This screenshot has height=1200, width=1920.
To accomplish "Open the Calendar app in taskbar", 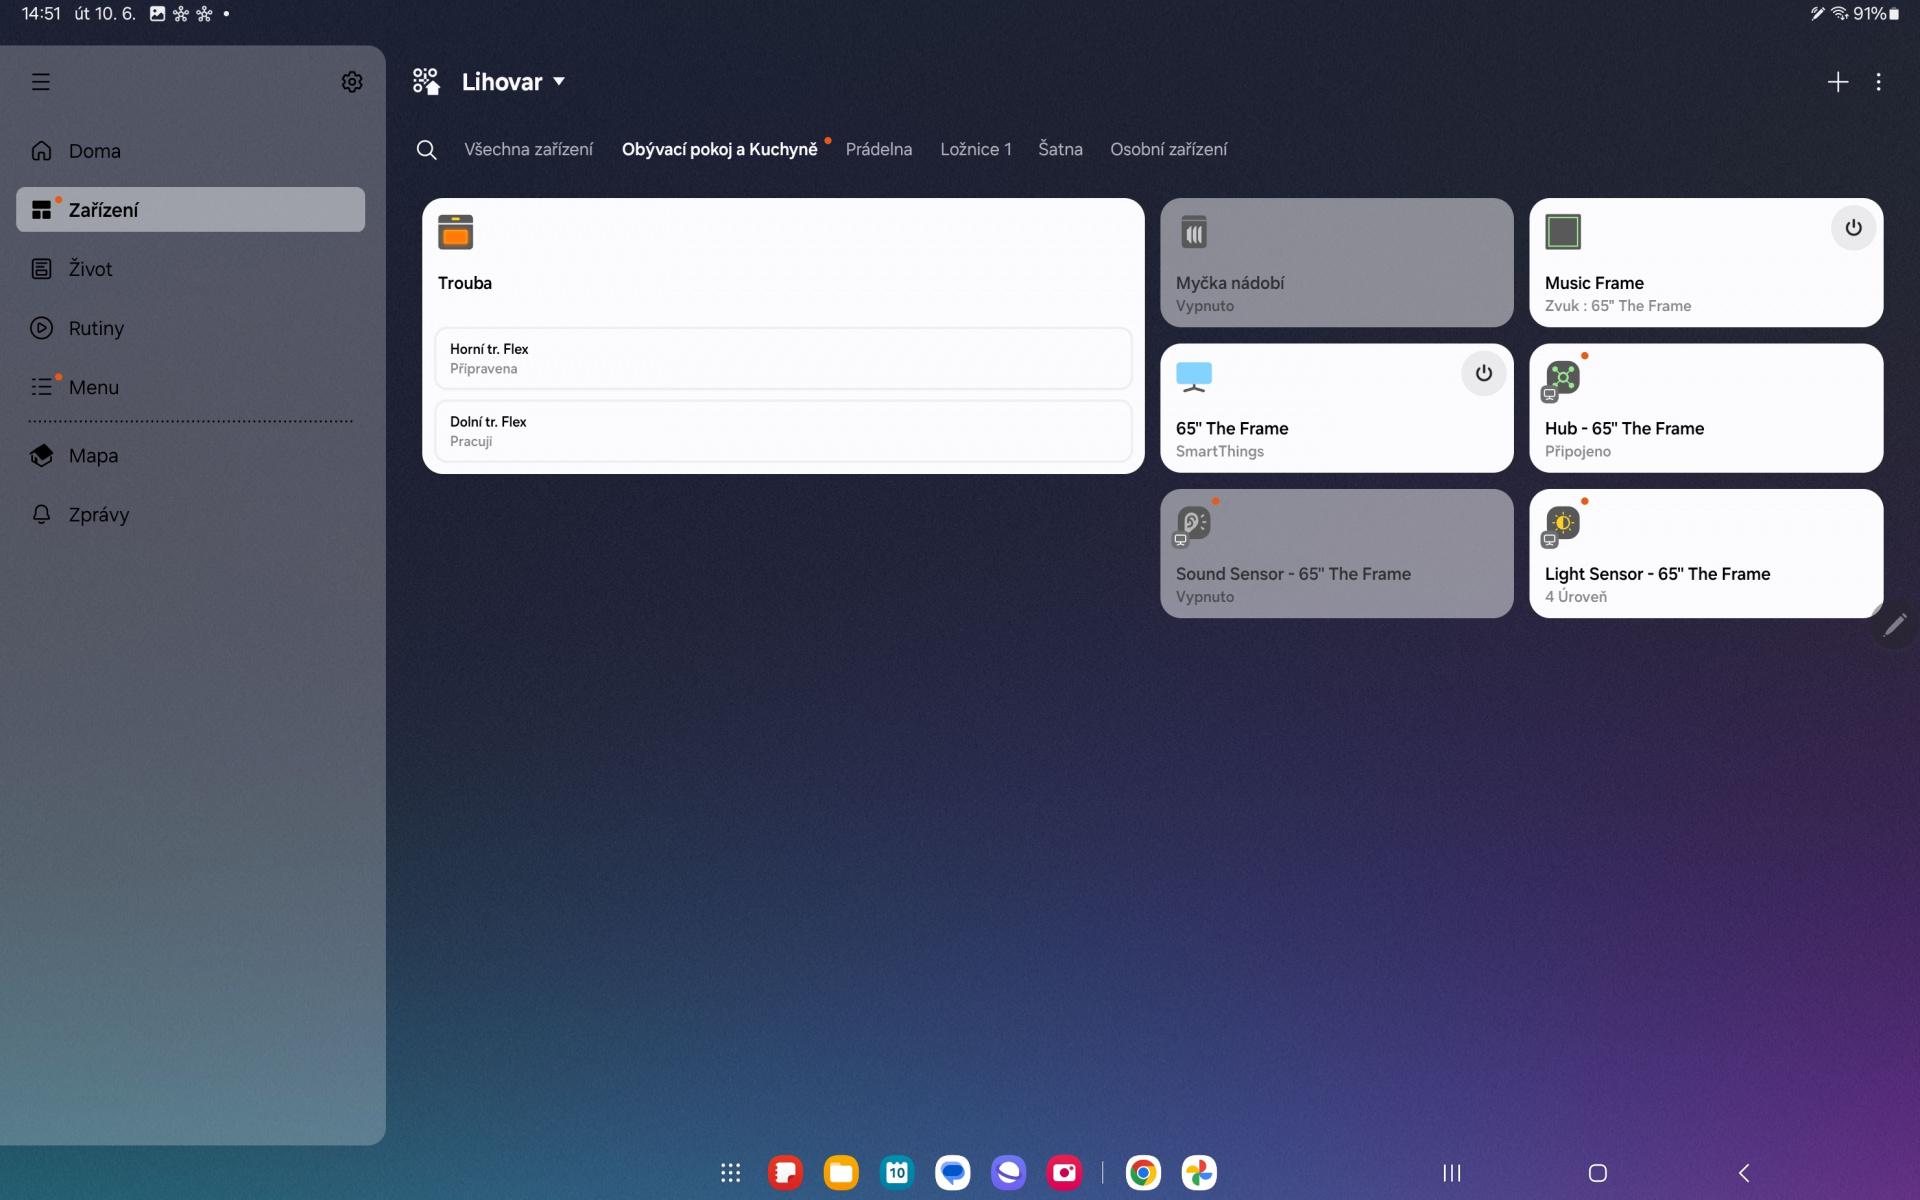I will pyautogui.click(x=897, y=1173).
